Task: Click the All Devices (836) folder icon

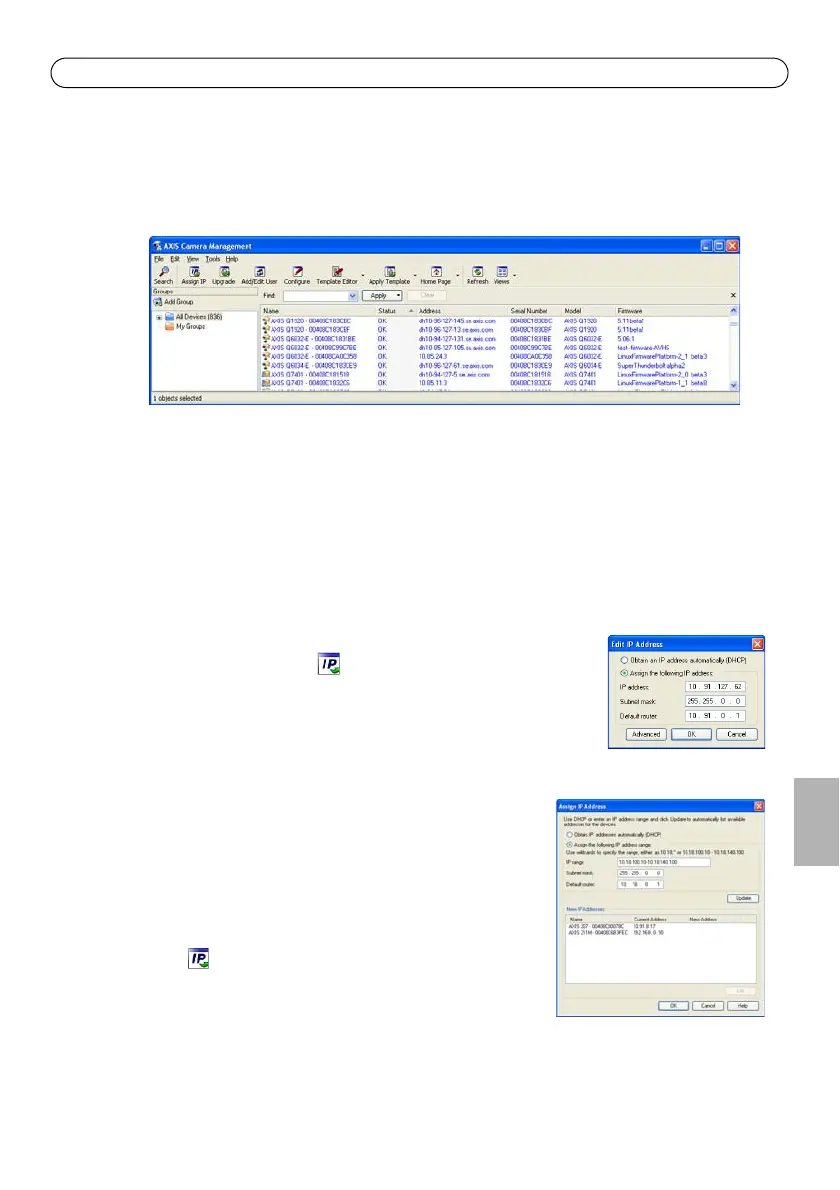Action: click(x=170, y=316)
